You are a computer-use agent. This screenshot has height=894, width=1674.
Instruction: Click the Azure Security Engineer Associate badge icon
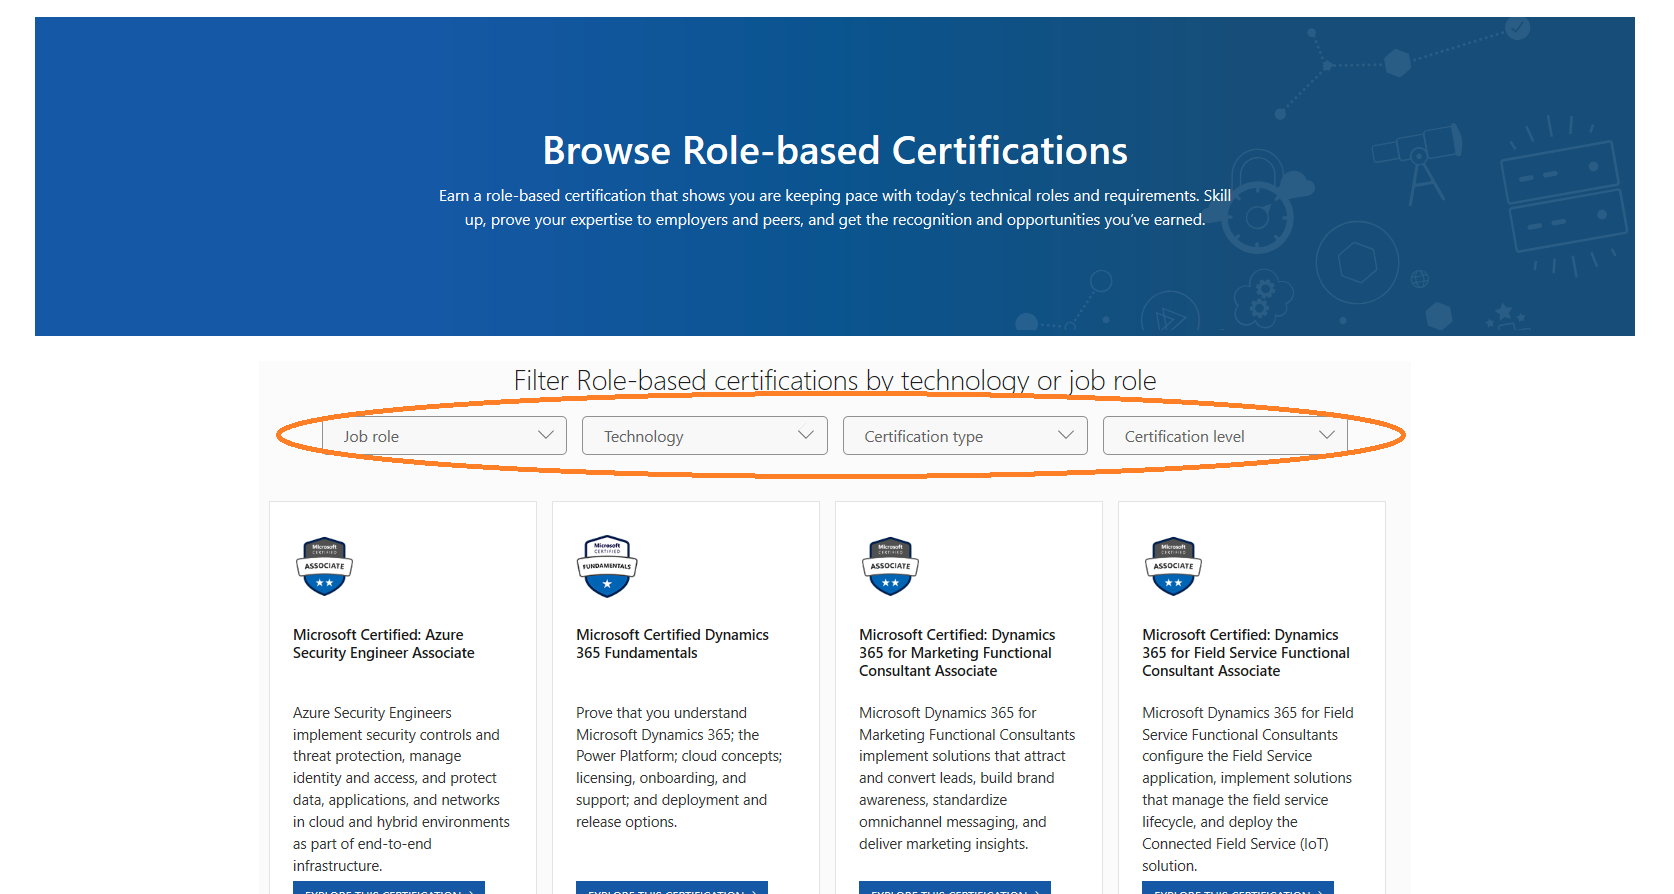324,566
